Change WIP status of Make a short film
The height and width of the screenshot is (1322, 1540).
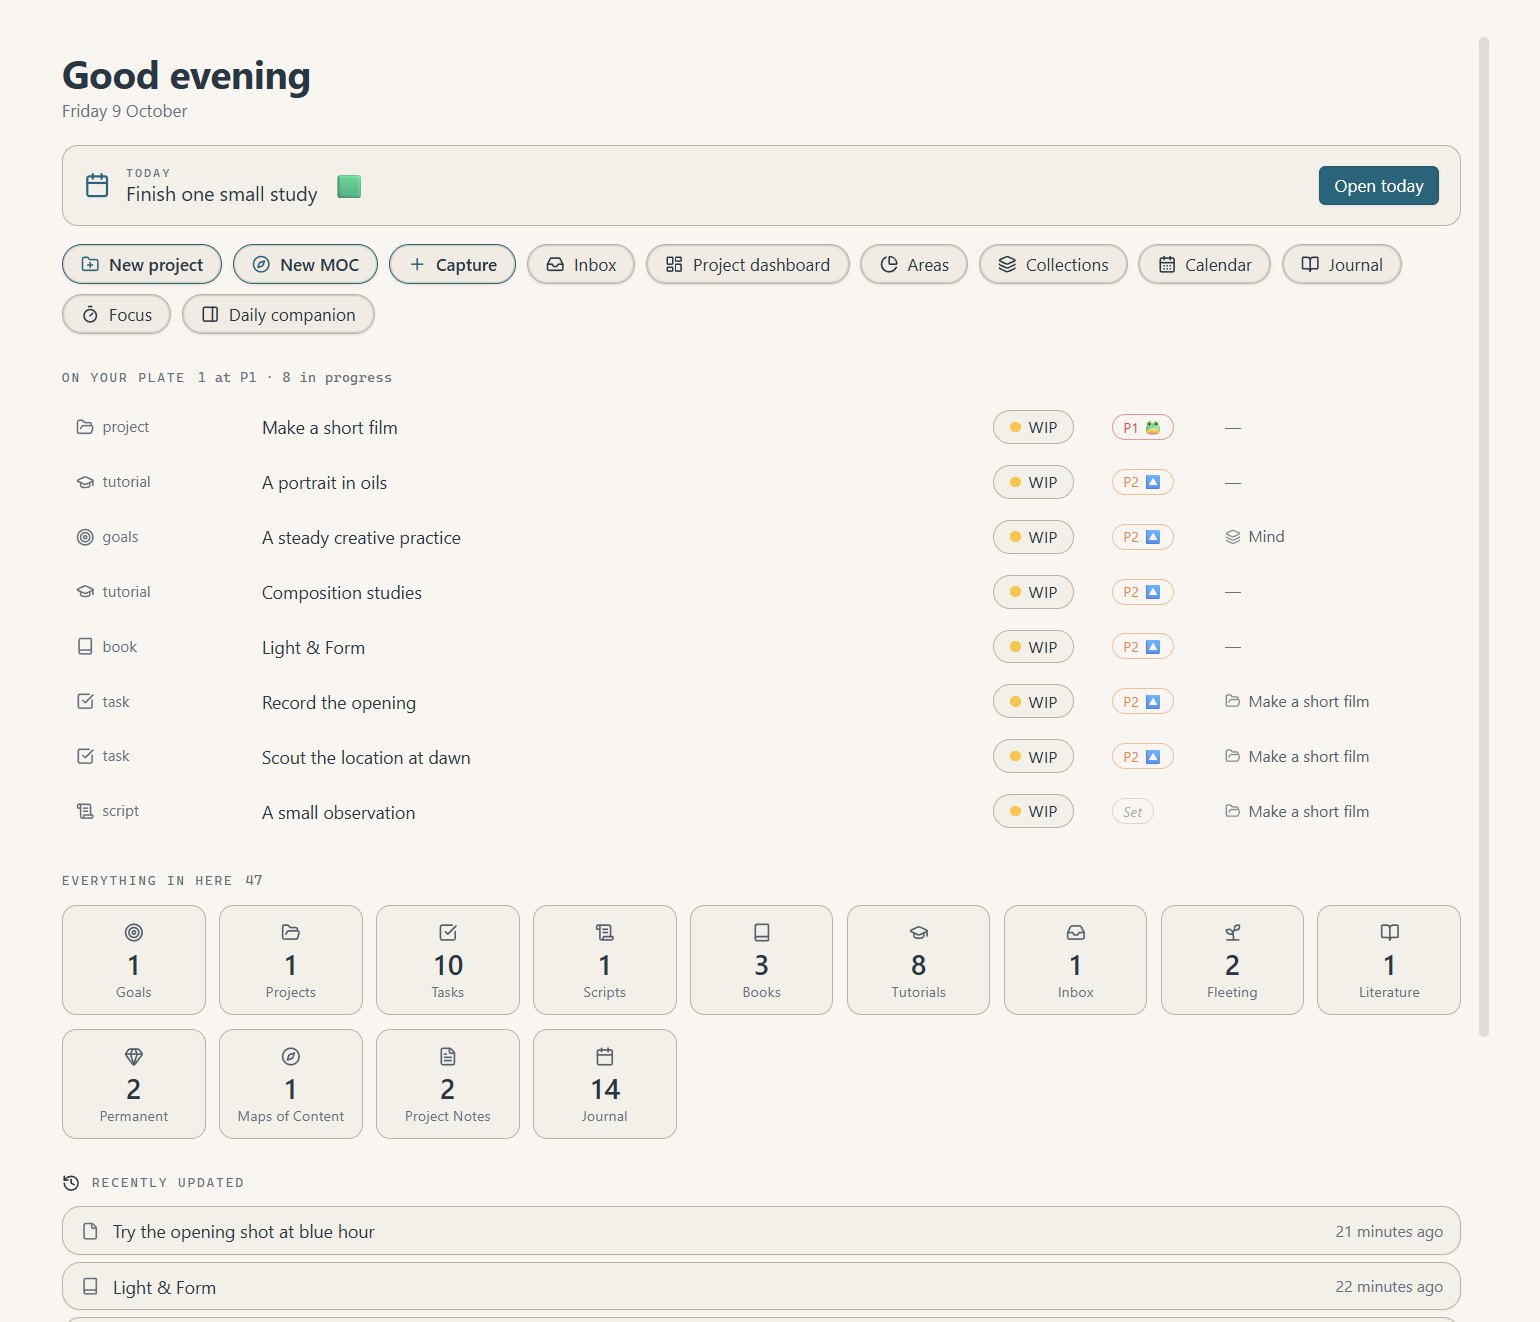tap(1033, 427)
